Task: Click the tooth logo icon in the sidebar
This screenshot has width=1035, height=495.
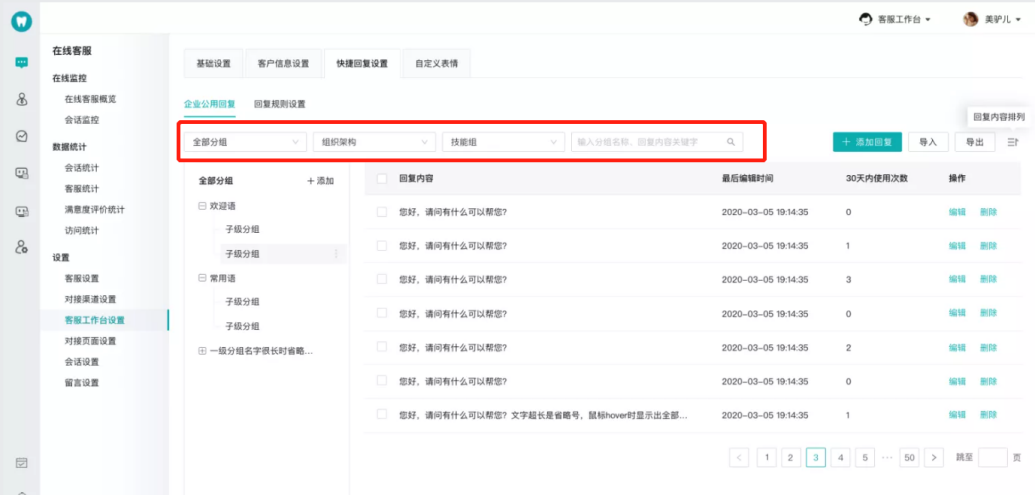Action: click(x=21, y=21)
